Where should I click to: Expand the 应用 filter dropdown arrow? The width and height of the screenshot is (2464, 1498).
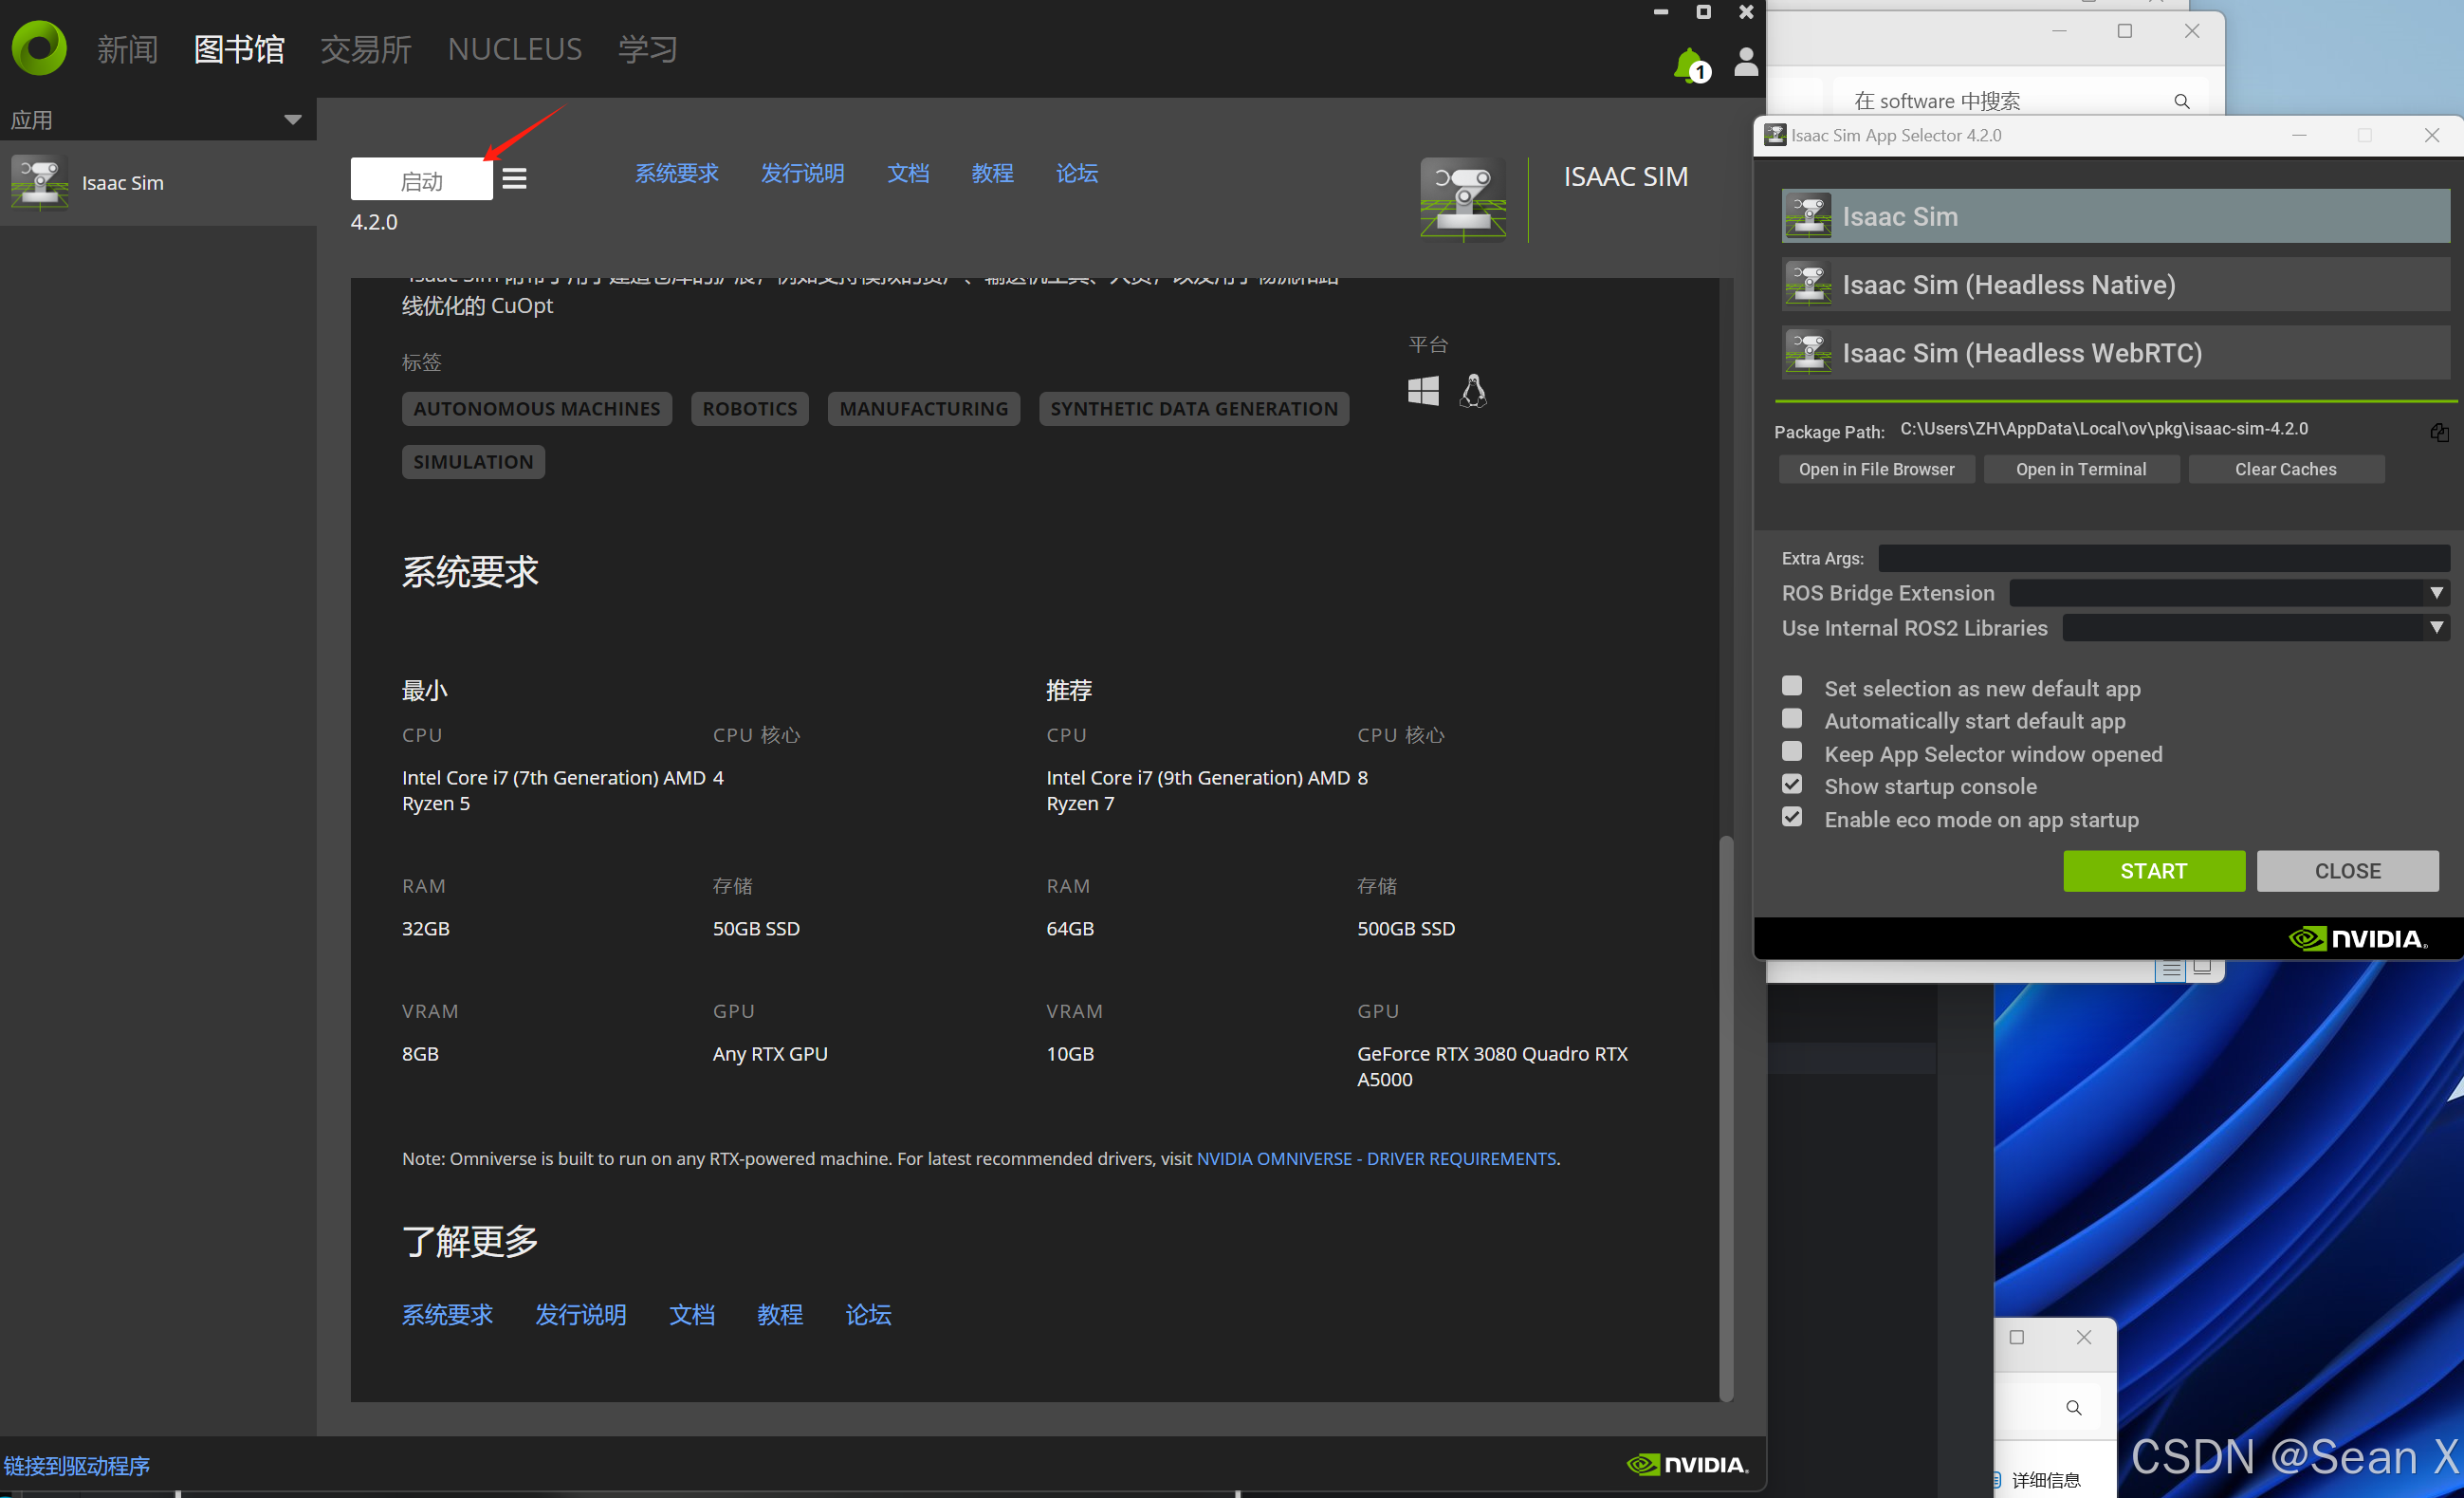click(292, 120)
